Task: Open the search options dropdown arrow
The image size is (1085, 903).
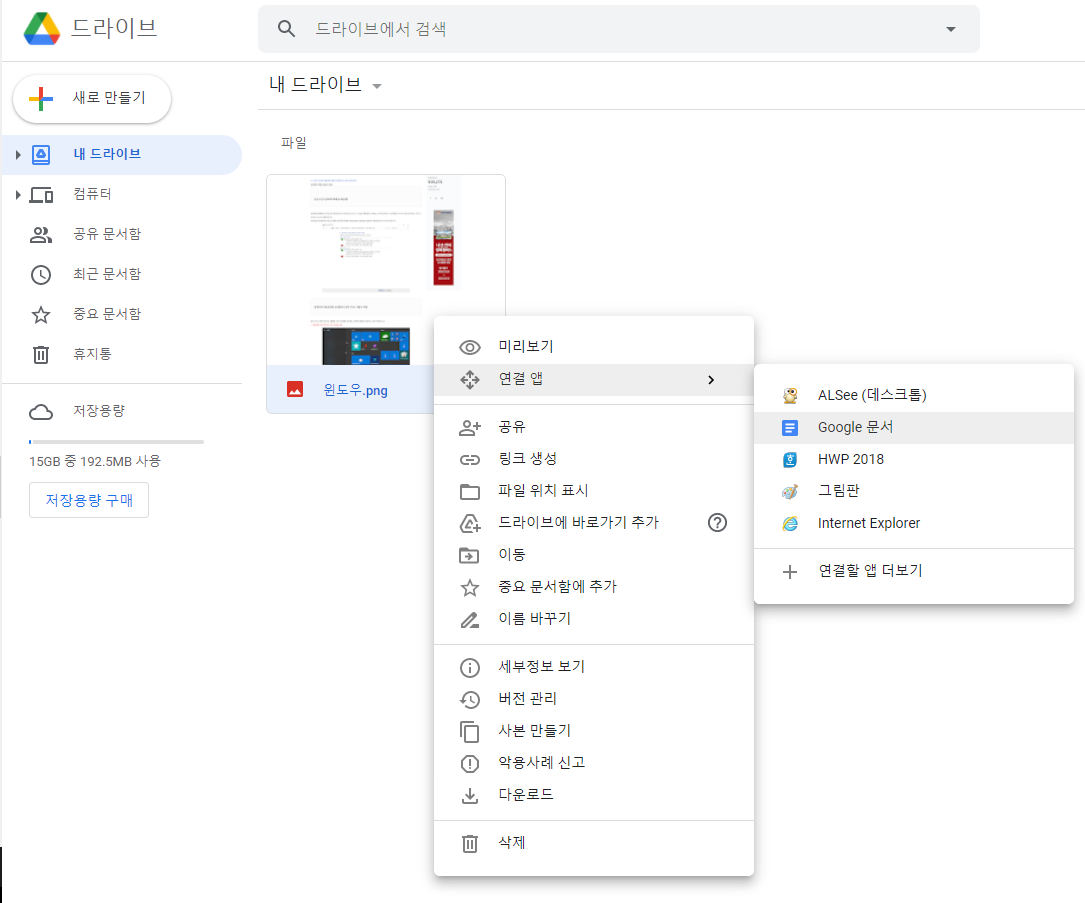Action: [951, 29]
